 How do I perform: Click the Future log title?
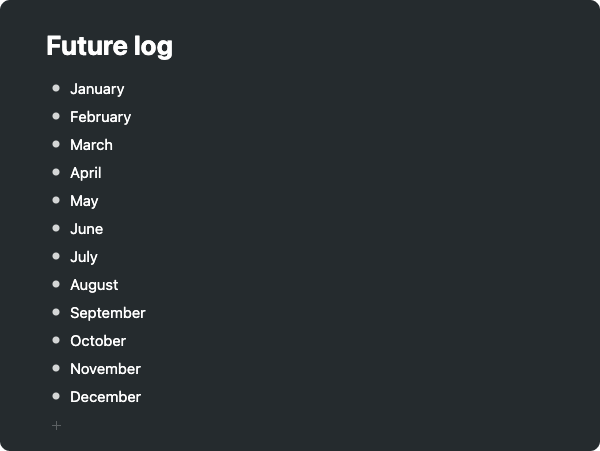(x=109, y=46)
